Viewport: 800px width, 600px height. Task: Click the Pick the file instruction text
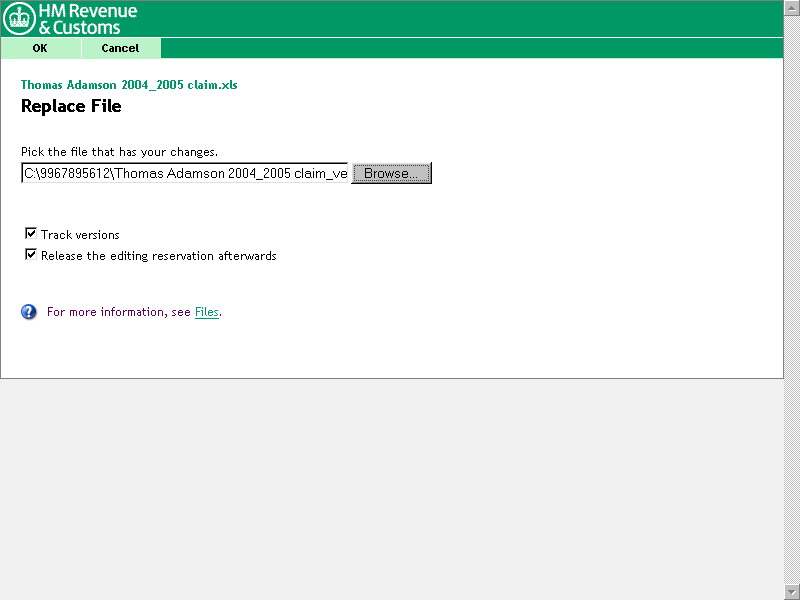119,152
